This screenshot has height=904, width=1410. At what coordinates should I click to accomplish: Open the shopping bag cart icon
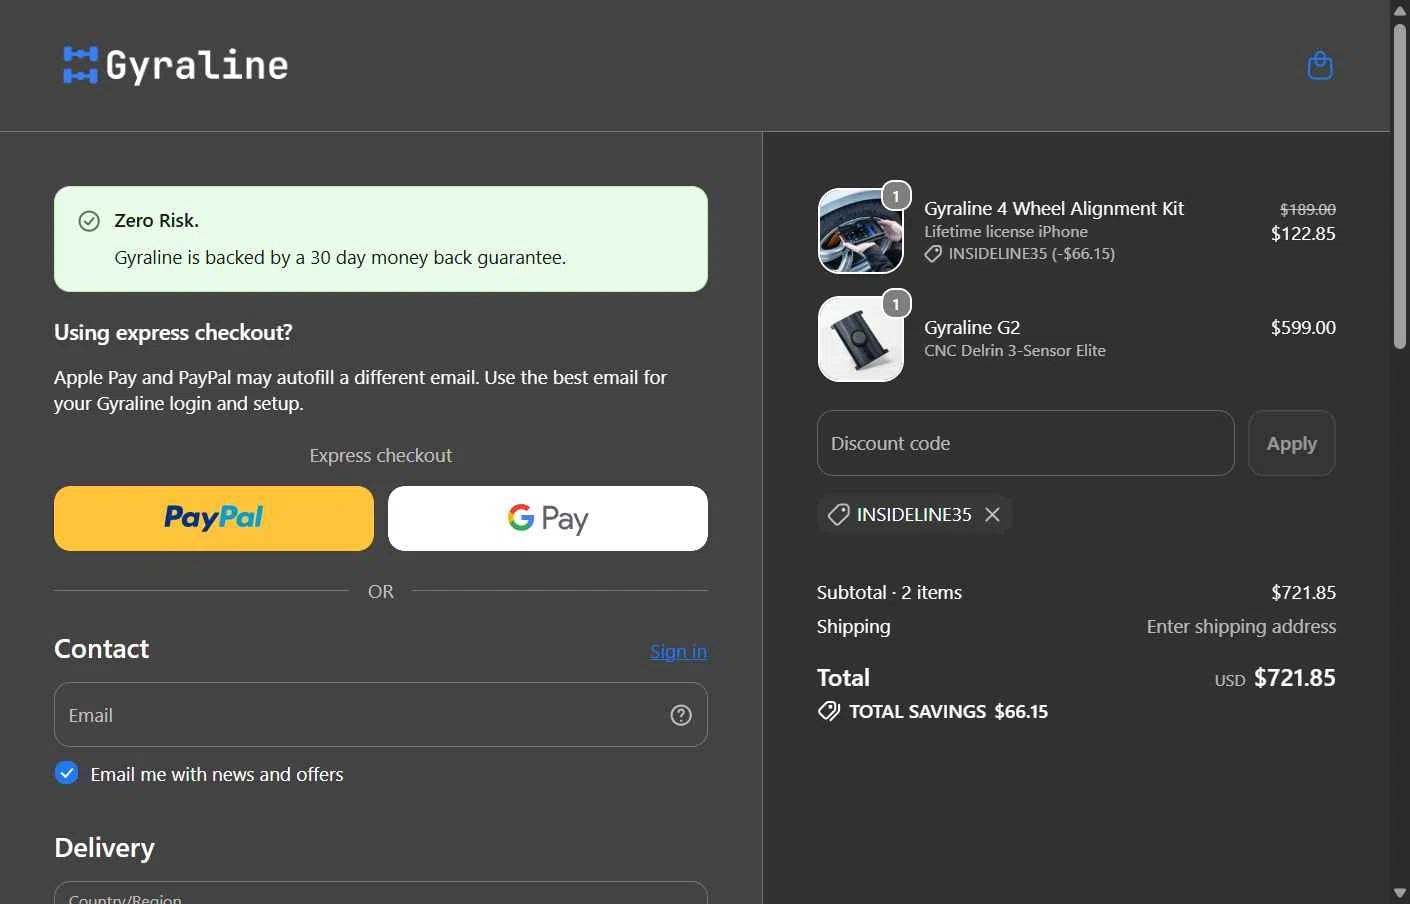tap(1320, 66)
